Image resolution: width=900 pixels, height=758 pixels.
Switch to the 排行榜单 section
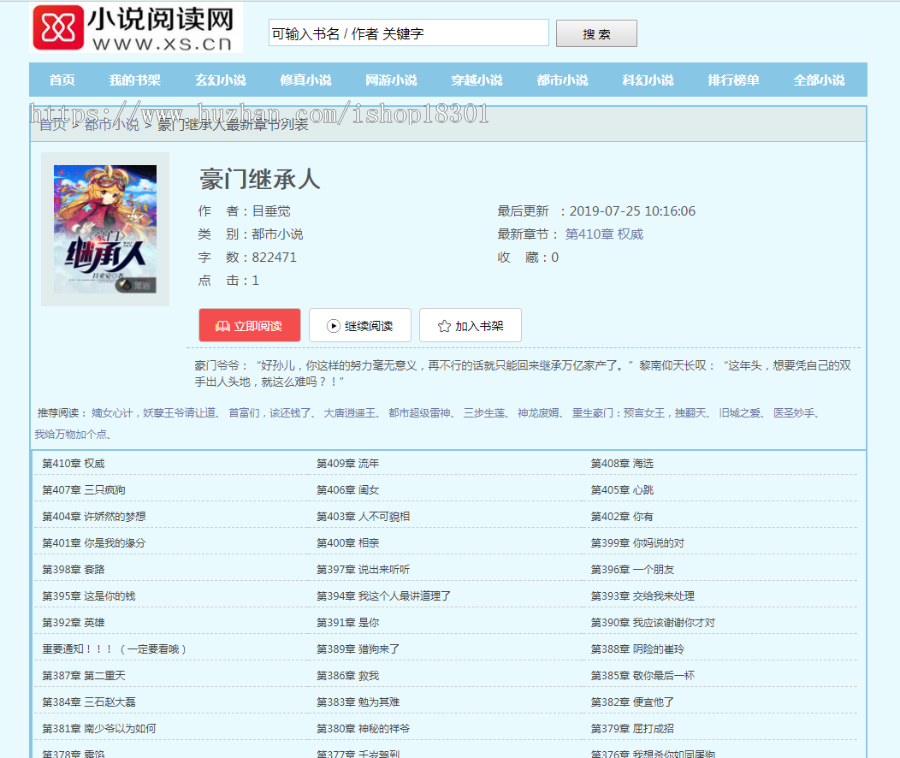[x=733, y=80]
